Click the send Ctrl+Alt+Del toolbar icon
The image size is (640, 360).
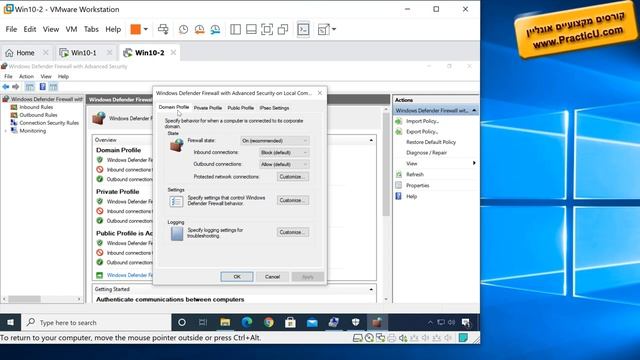[163, 29]
